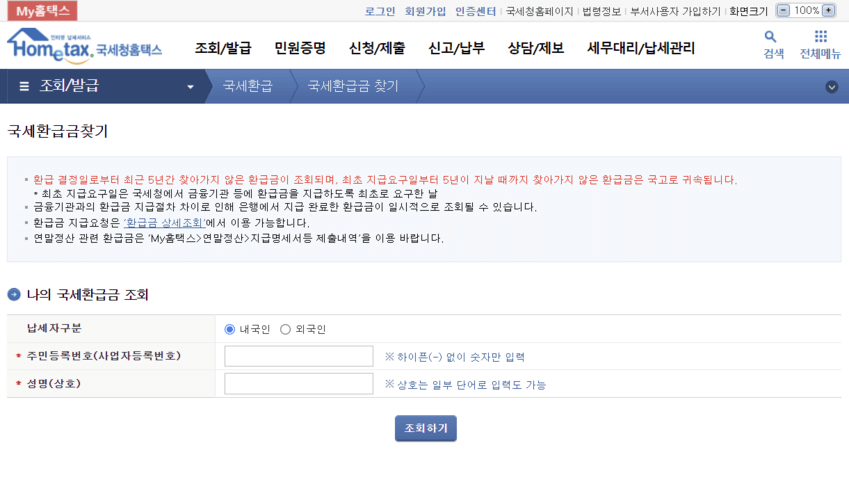Screen dimensions: 849x489
Task: Open the 인증센터 link
Action: pyautogui.click(x=475, y=11)
